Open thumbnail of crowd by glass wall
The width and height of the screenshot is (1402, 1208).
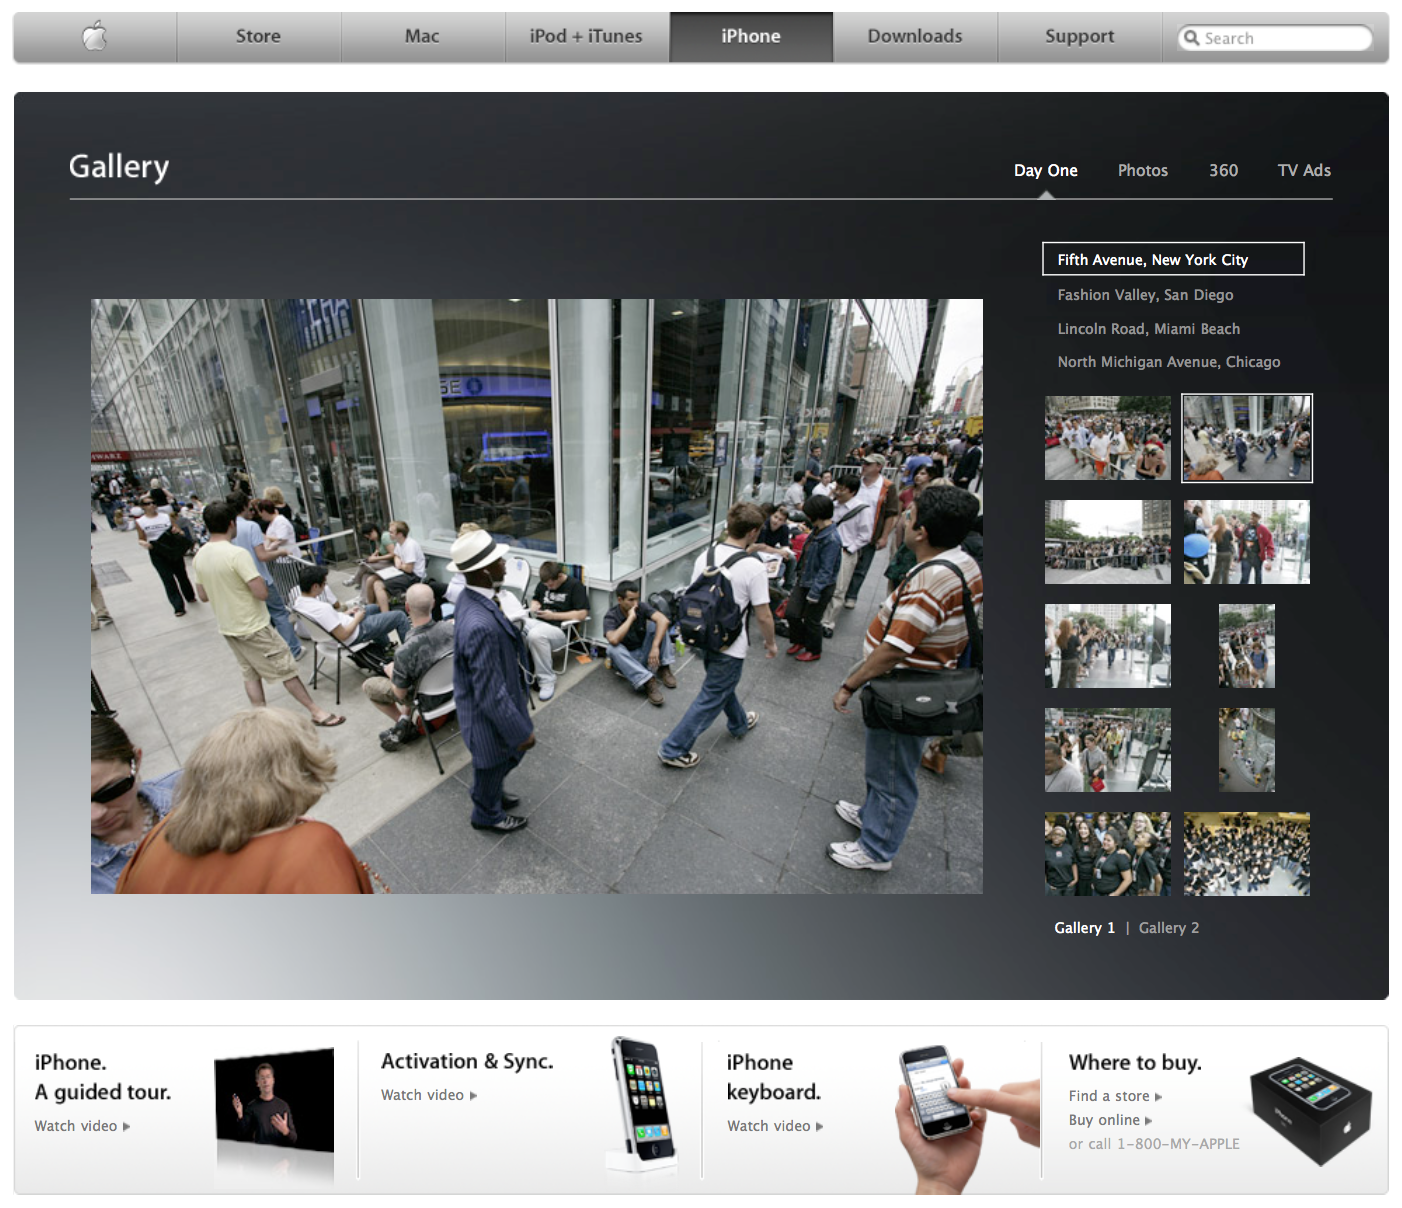[1107, 750]
